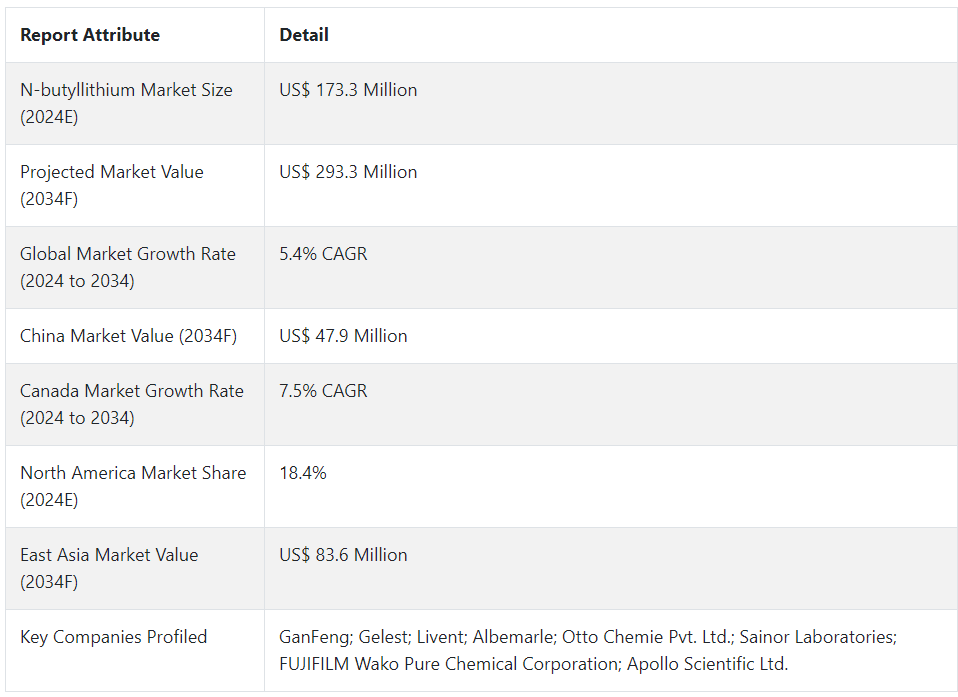Click the GanFeng company name

[x=315, y=637]
